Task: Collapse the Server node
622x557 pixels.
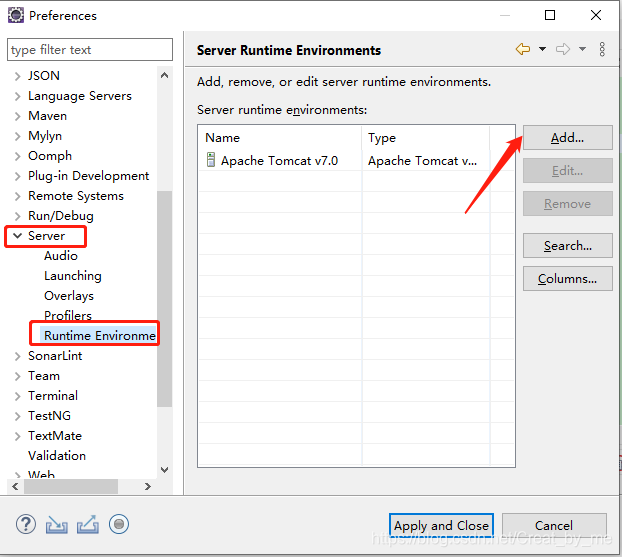Action: [x=17, y=236]
